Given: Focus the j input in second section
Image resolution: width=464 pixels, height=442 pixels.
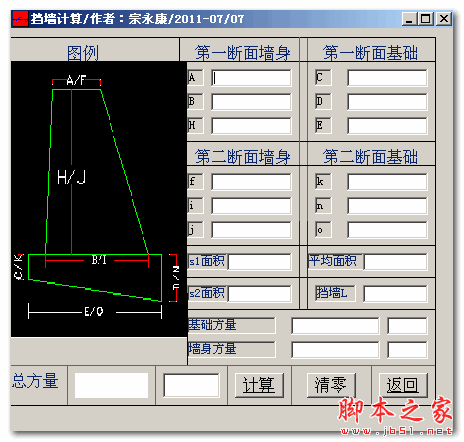Looking at the screenshot, I should pos(251,230).
